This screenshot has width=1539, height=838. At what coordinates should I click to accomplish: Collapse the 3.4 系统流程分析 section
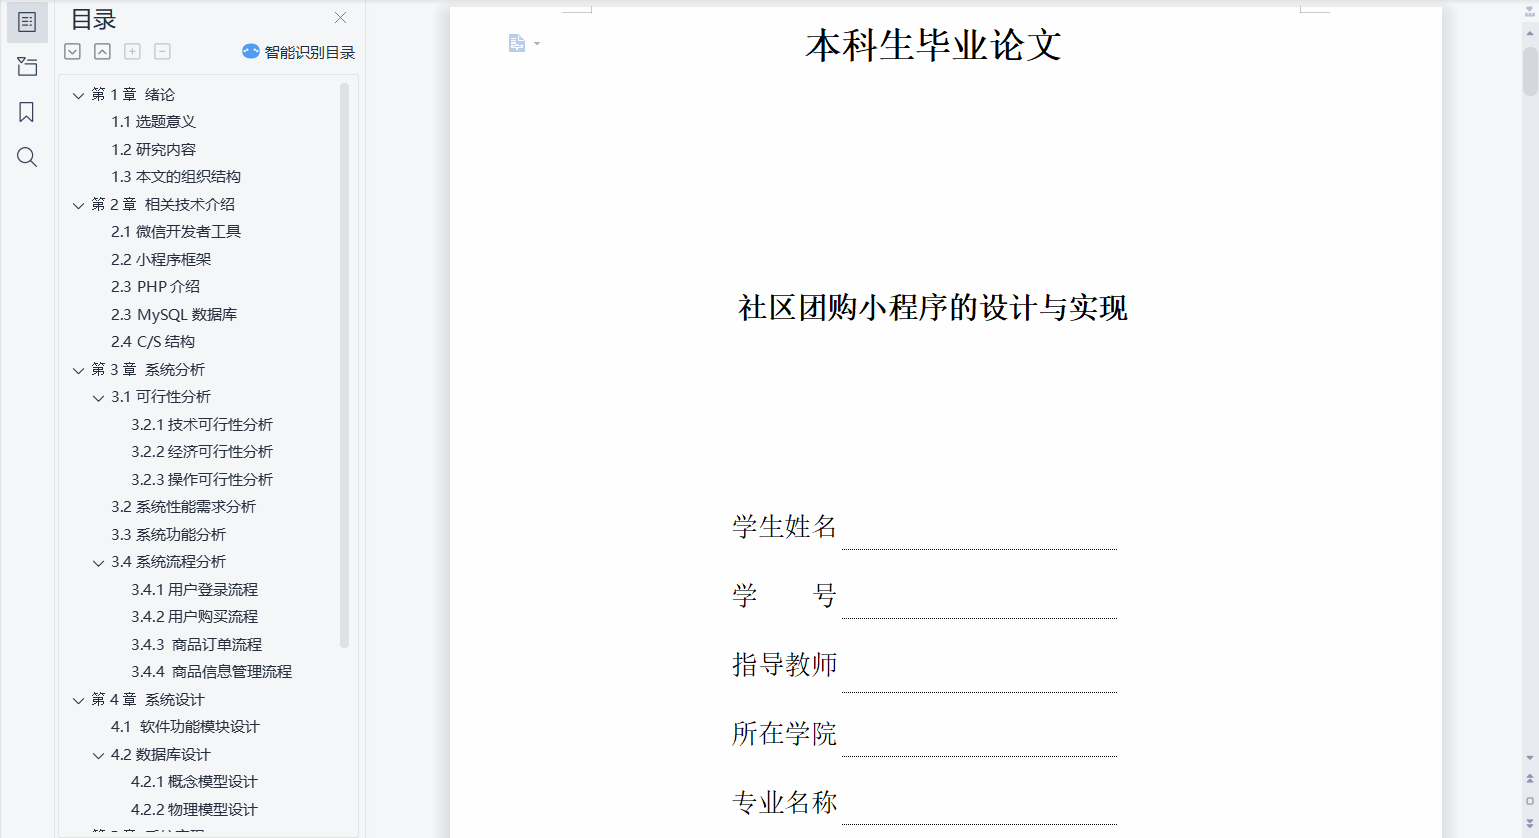pyautogui.click(x=99, y=563)
